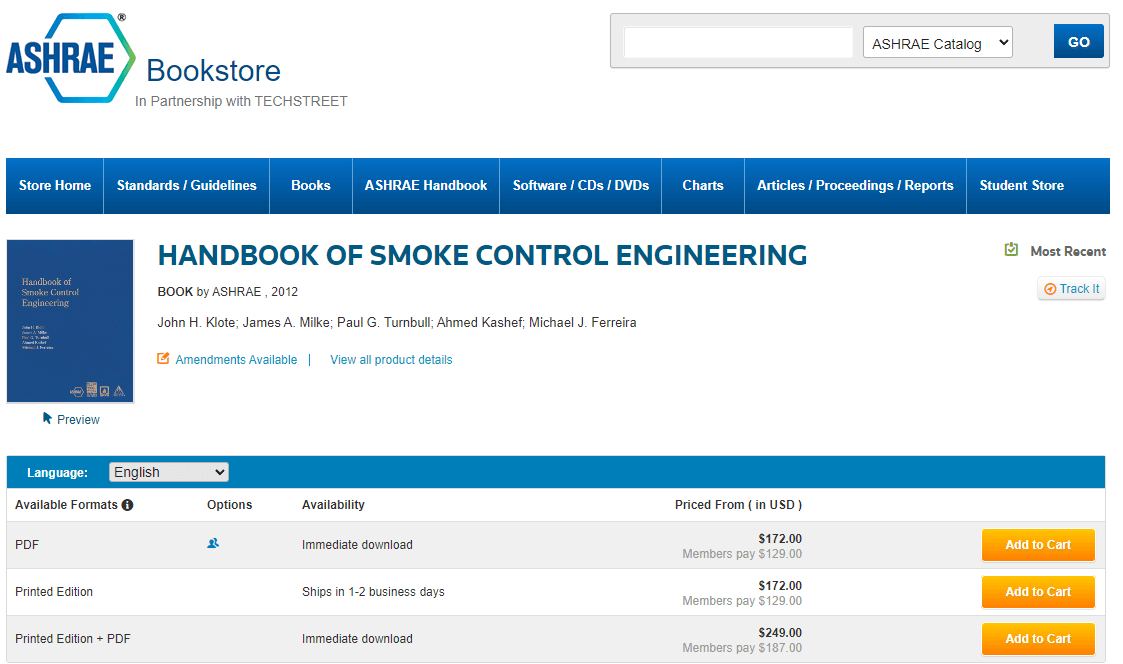The height and width of the screenshot is (664, 1123).
Task: Open the Store Home tab
Action: 54,185
